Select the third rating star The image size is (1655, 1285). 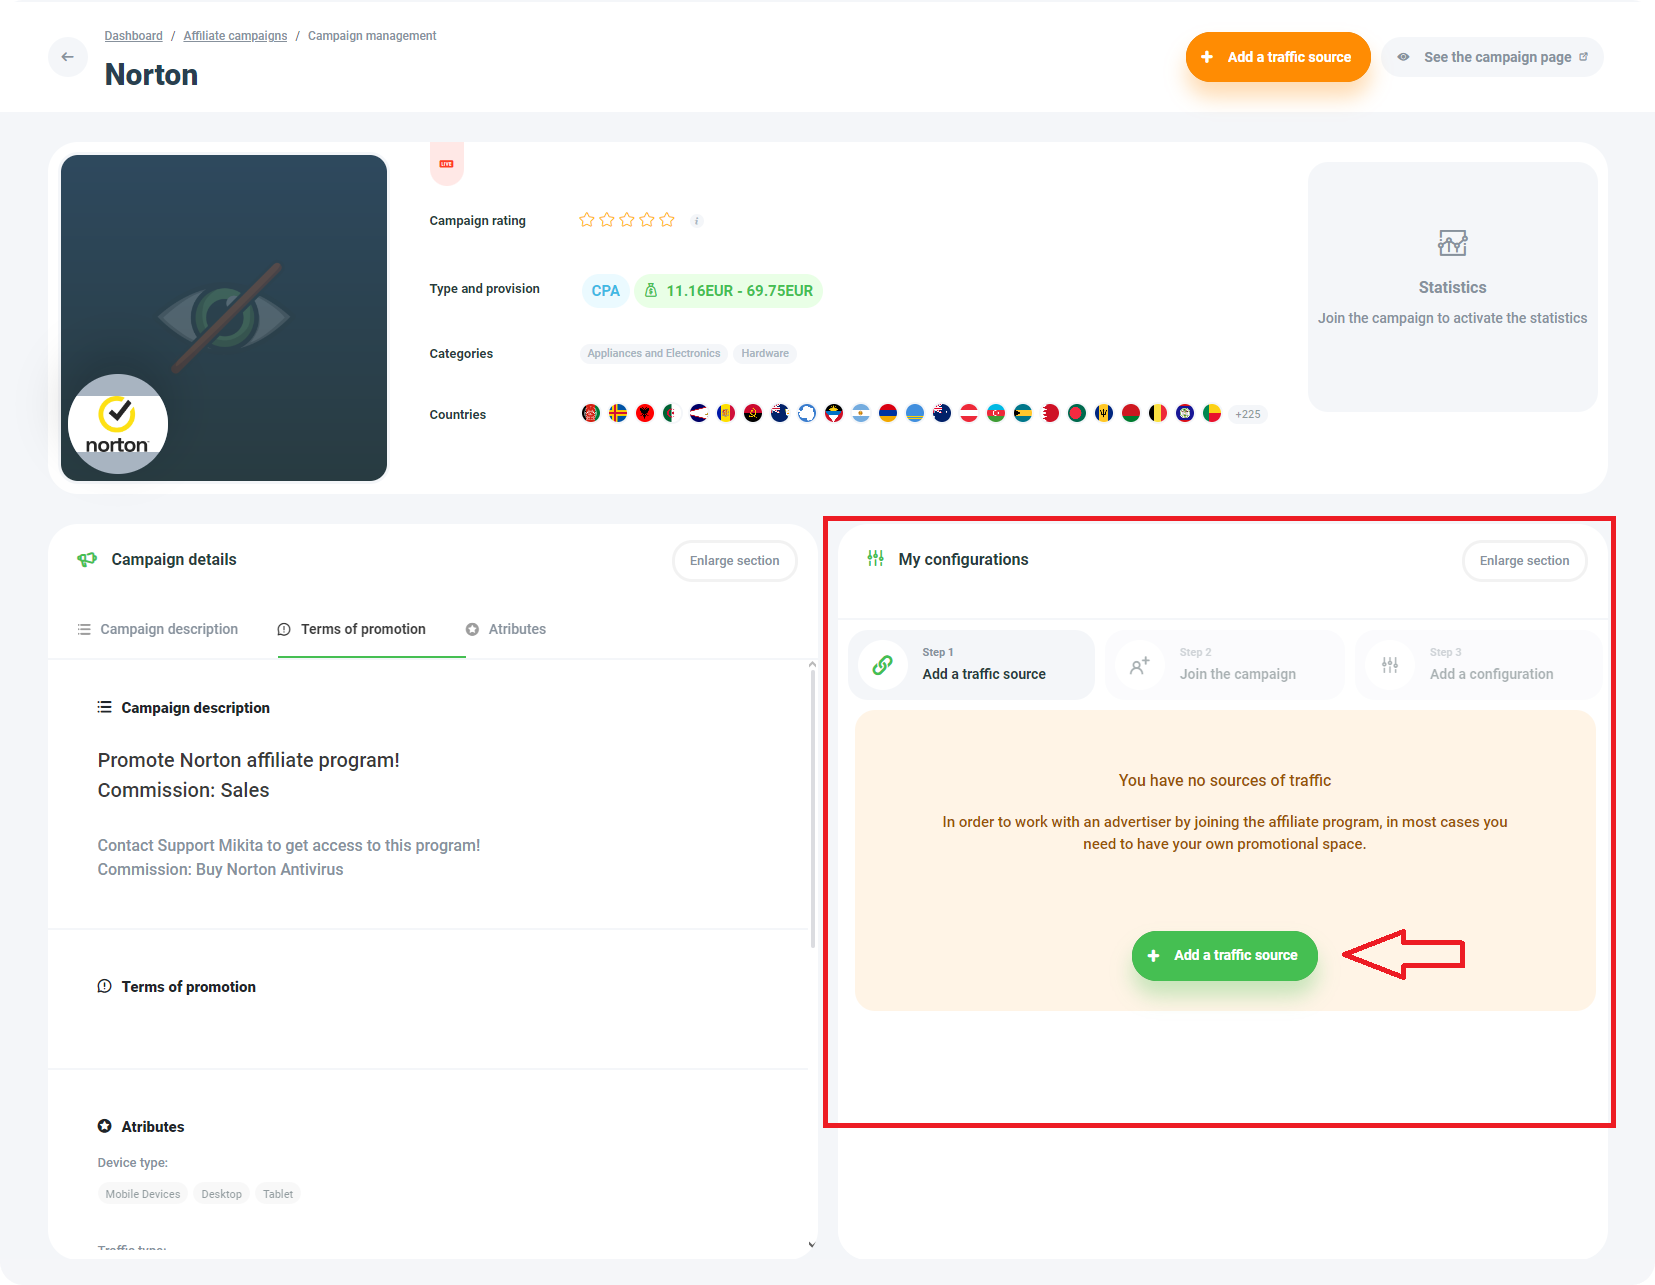pos(627,220)
